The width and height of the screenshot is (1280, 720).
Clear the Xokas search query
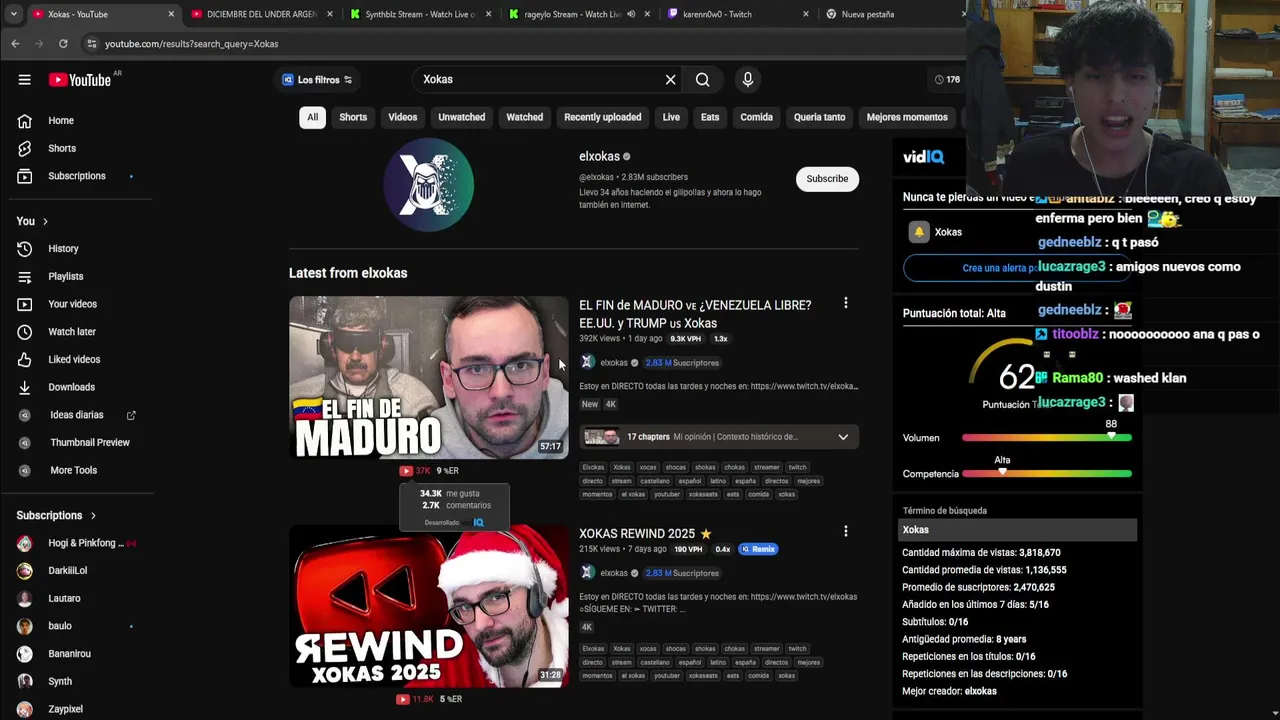tap(671, 80)
